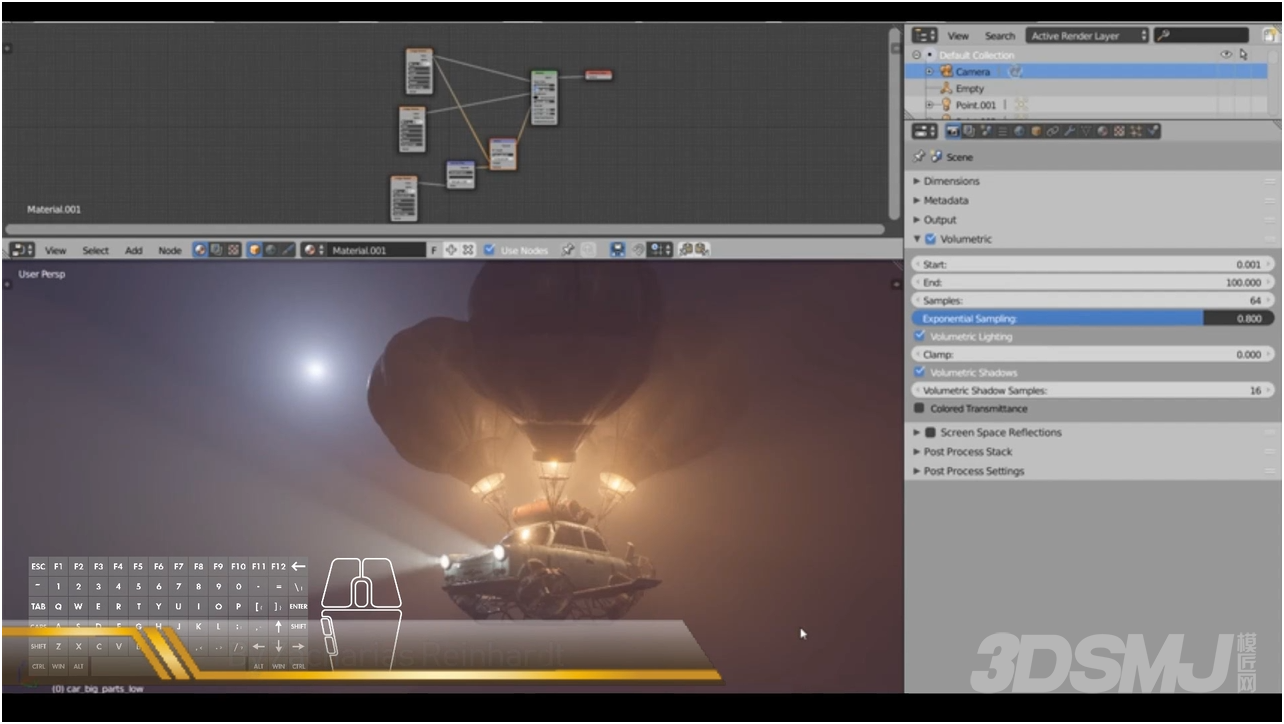Open the Material properties tab sphere icon
1284x724 pixels.
pos(1103,131)
